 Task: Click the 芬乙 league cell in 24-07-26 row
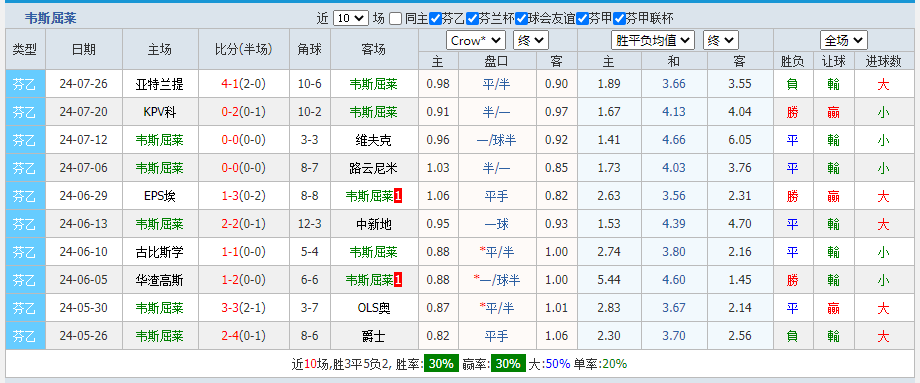25,84
